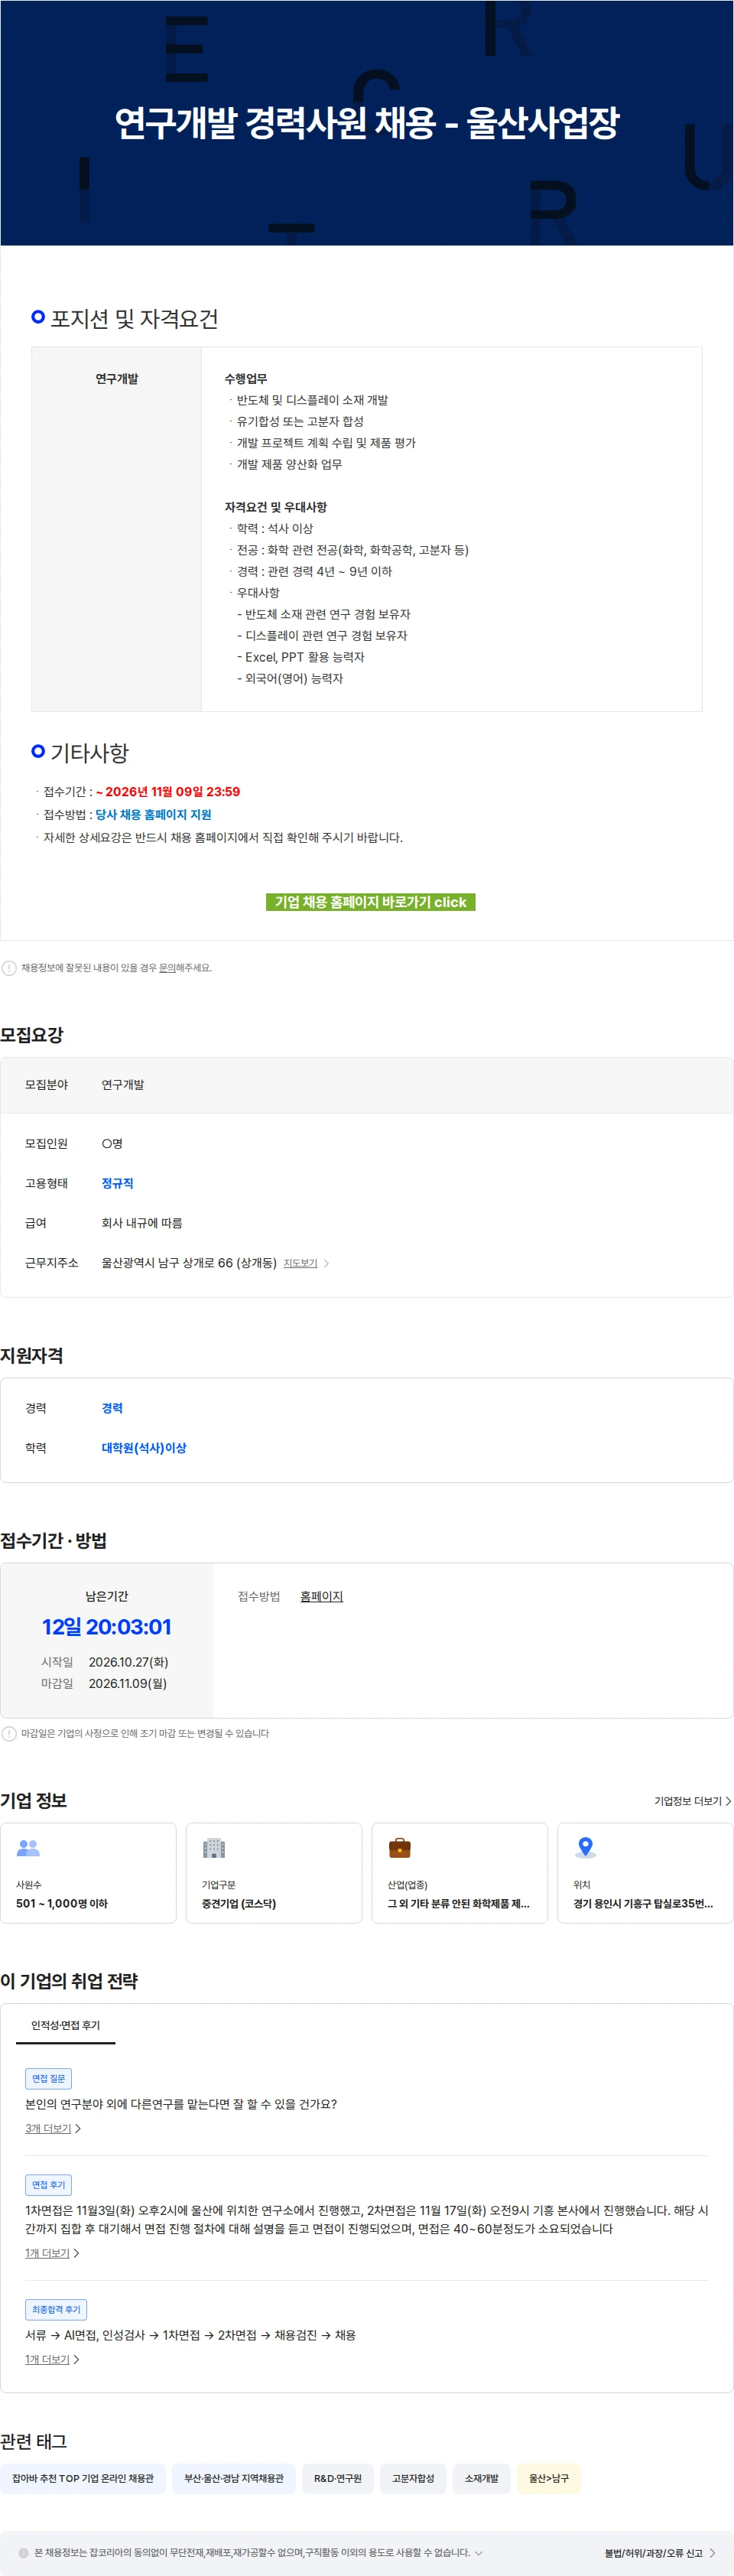Click the banner title 연구개발 경력사원 채용
Image resolution: width=734 pixels, height=2576 pixels.
click(367, 122)
